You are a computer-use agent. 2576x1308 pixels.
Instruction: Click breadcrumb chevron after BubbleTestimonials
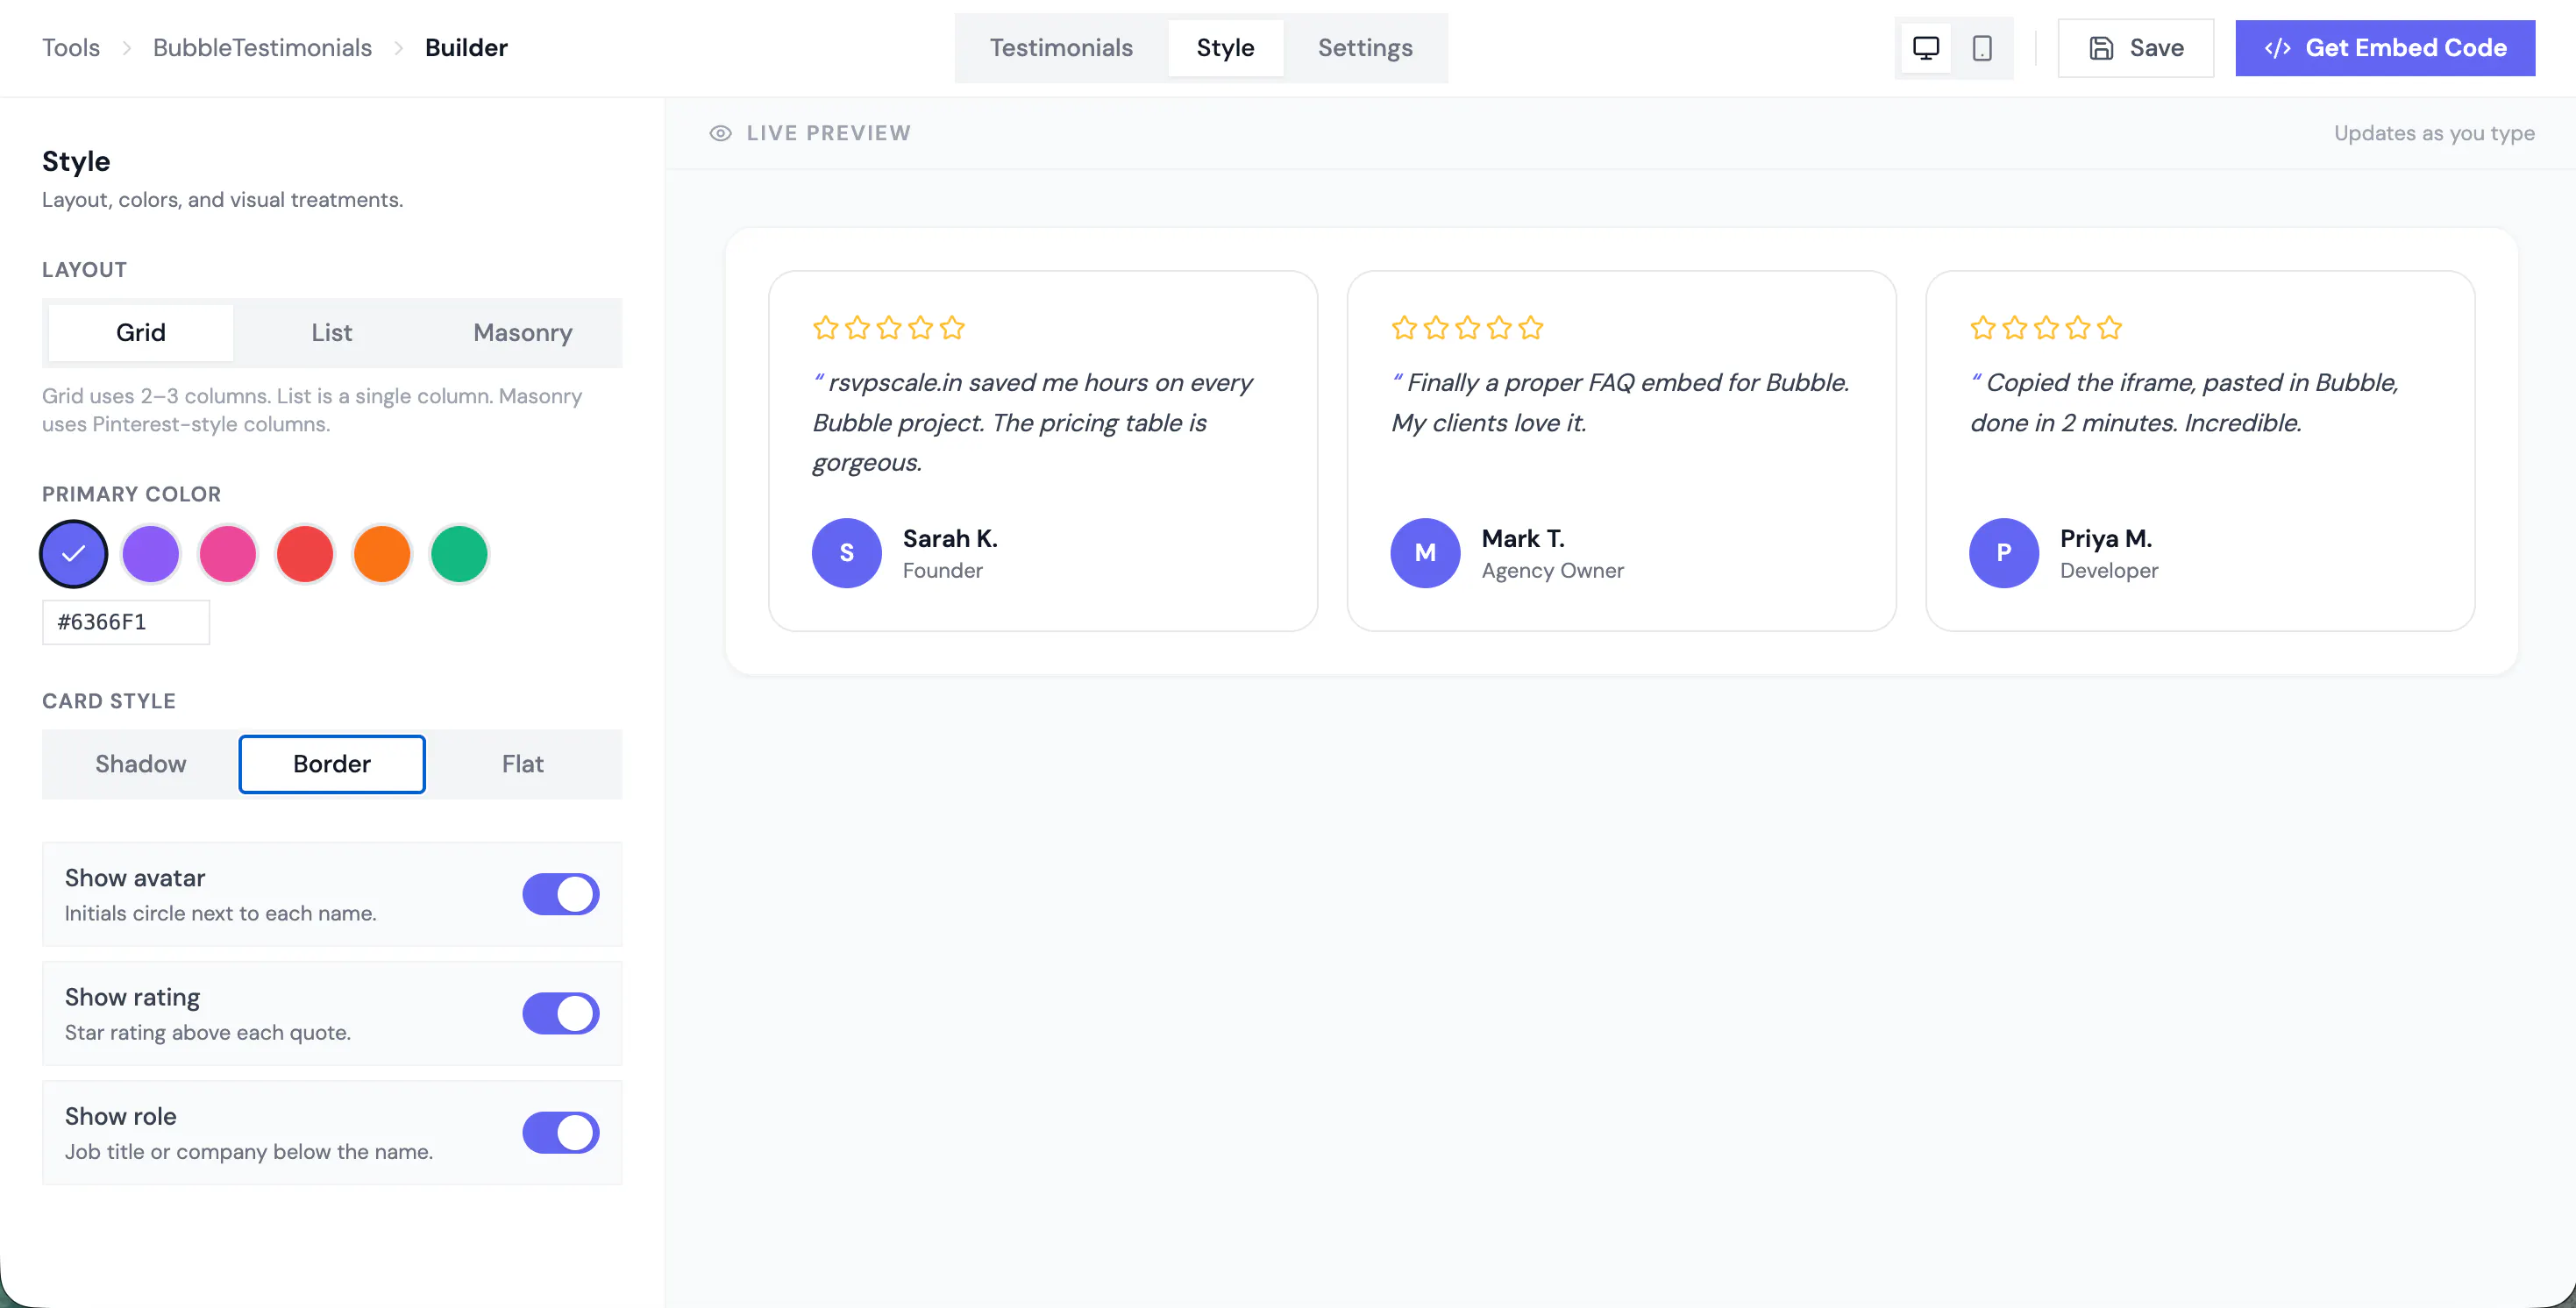point(399,48)
